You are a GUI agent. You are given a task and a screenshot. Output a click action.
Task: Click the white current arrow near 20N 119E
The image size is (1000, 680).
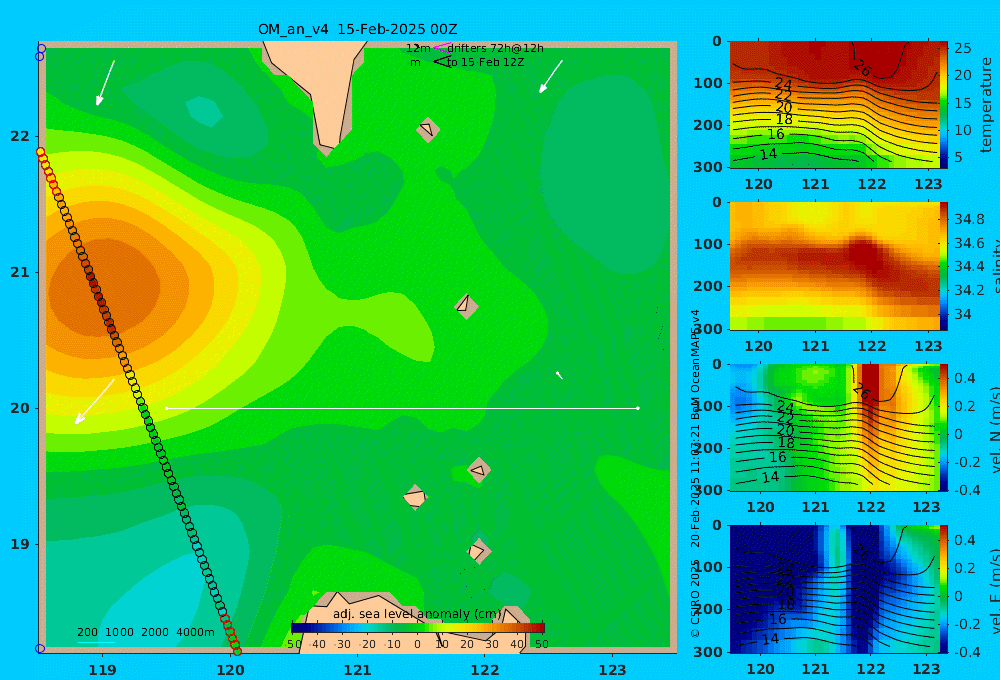pyautogui.click(x=94, y=402)
